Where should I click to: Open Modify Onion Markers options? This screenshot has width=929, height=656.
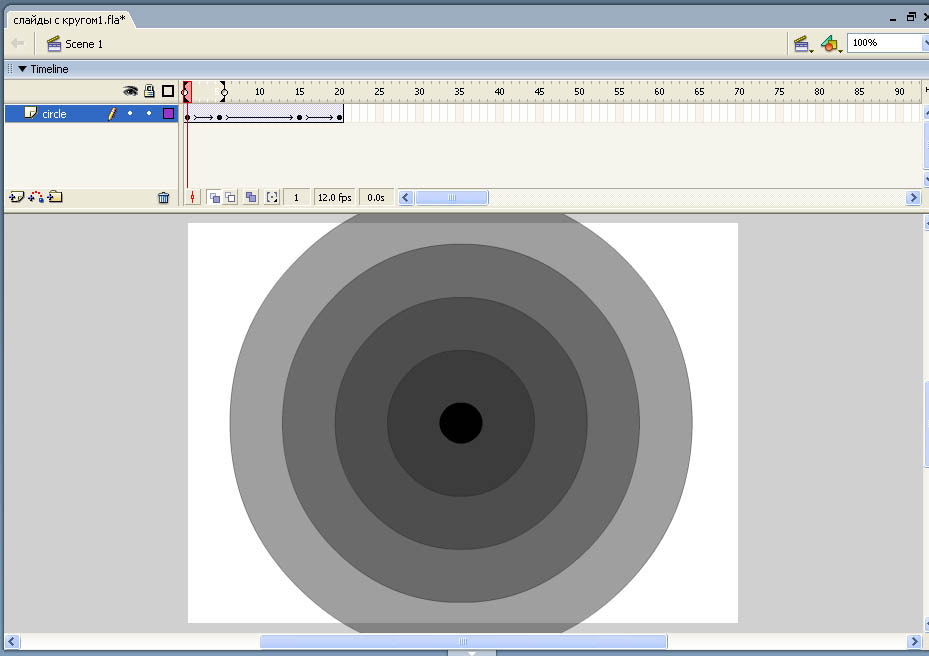point(271,198)
